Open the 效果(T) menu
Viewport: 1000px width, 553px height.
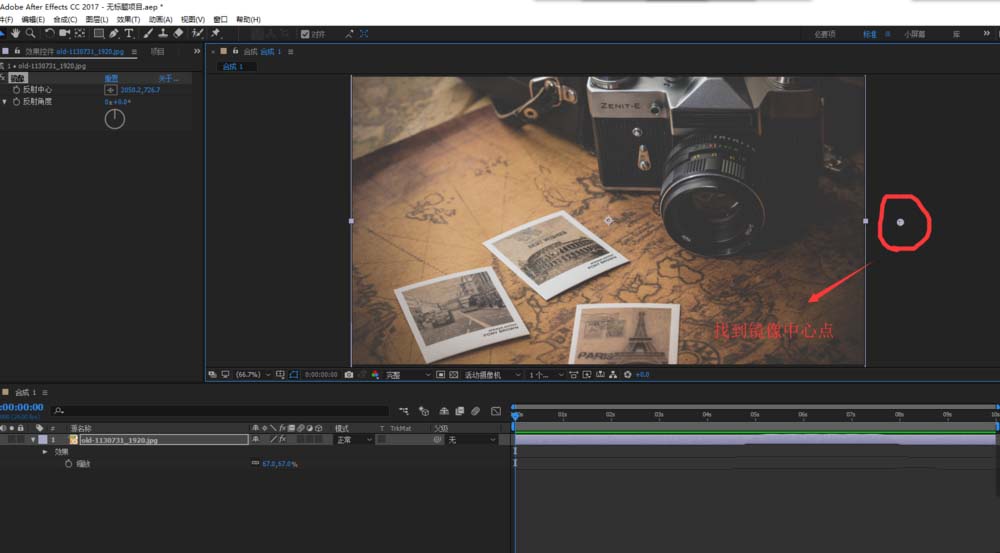coord(128,19)
